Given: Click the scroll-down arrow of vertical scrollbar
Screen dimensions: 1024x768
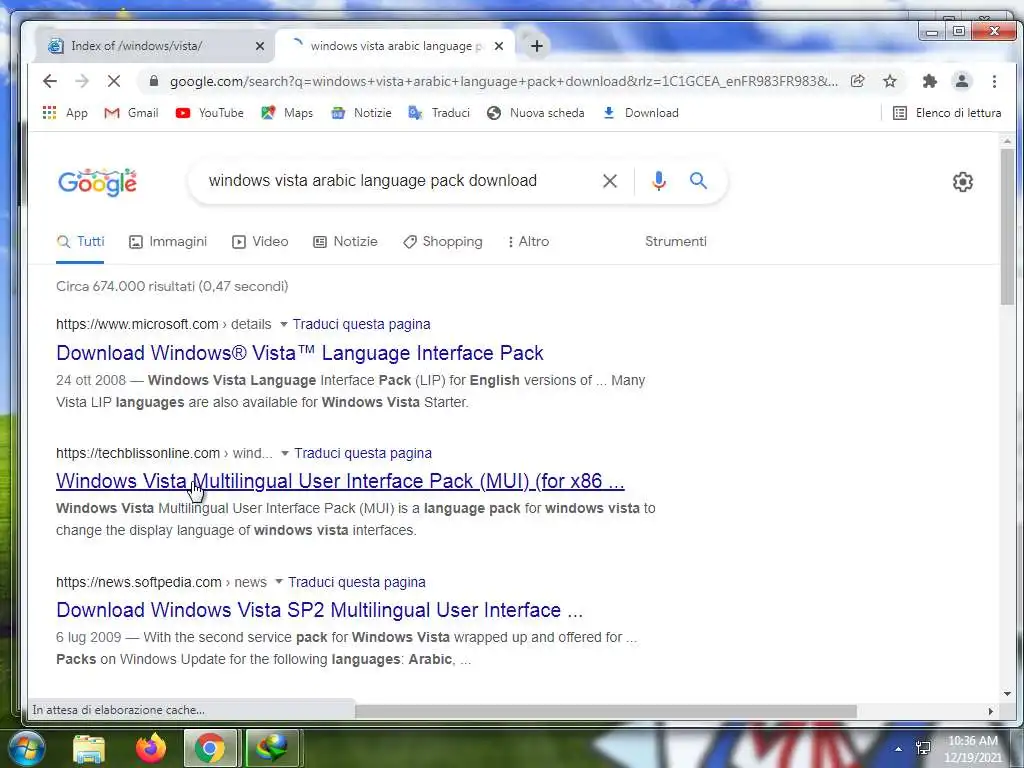Looking at the screenshot, I should coord(1007,694).
